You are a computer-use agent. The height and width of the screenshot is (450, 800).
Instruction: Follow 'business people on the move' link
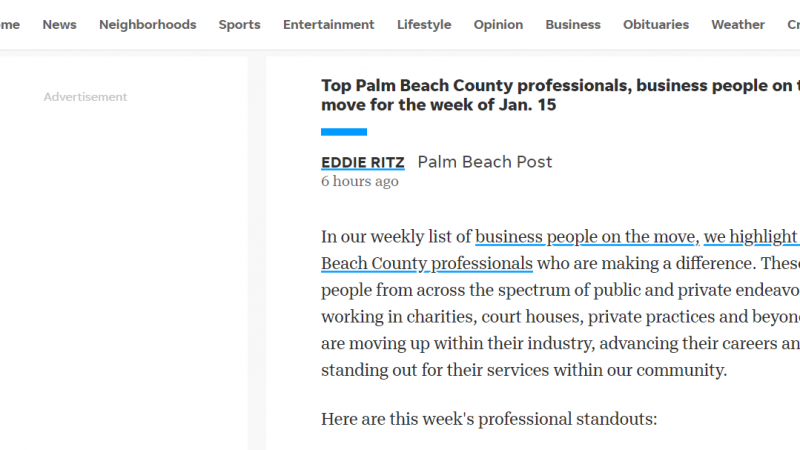pos(587,237)
